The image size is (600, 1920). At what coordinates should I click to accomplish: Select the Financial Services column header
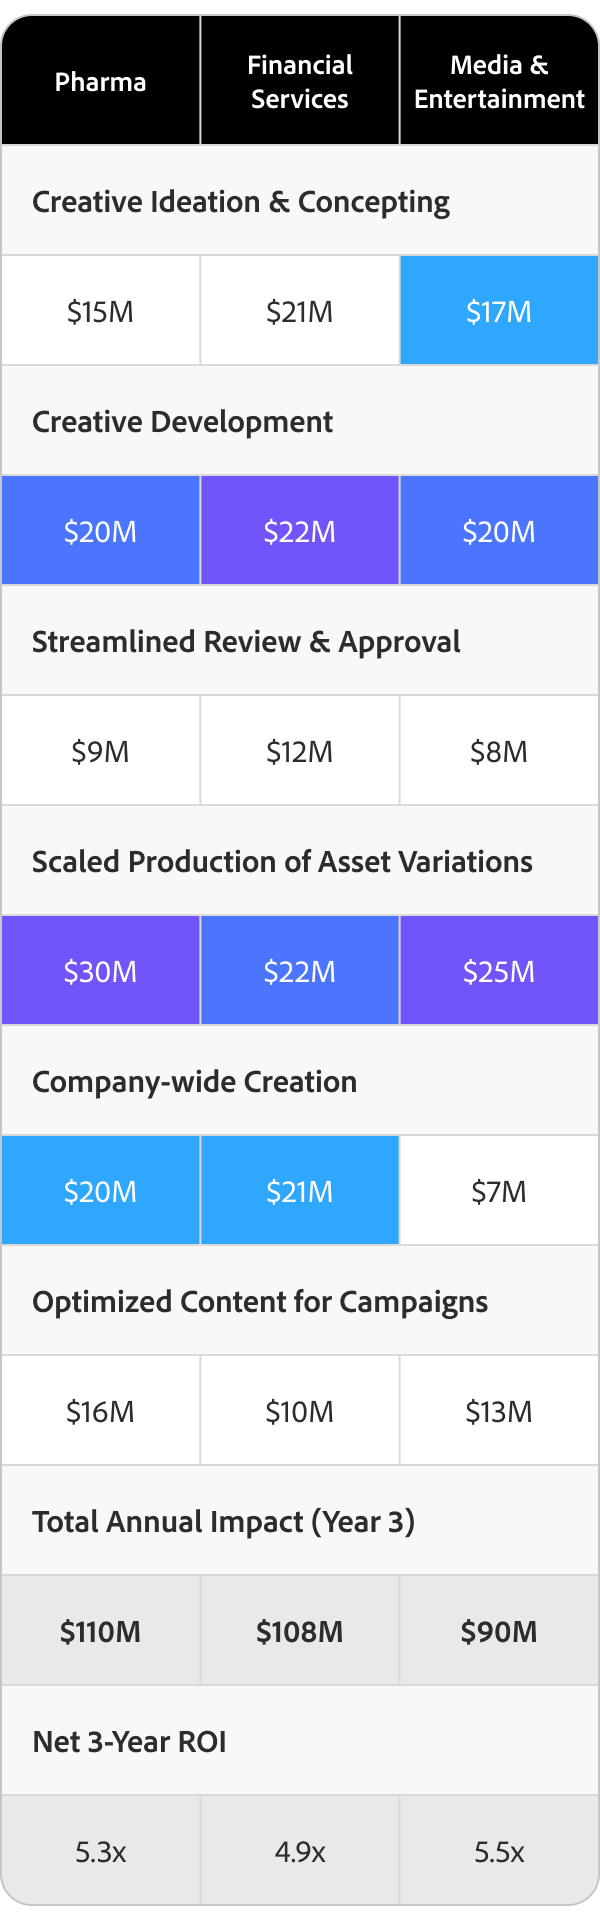tap(300, 82)
